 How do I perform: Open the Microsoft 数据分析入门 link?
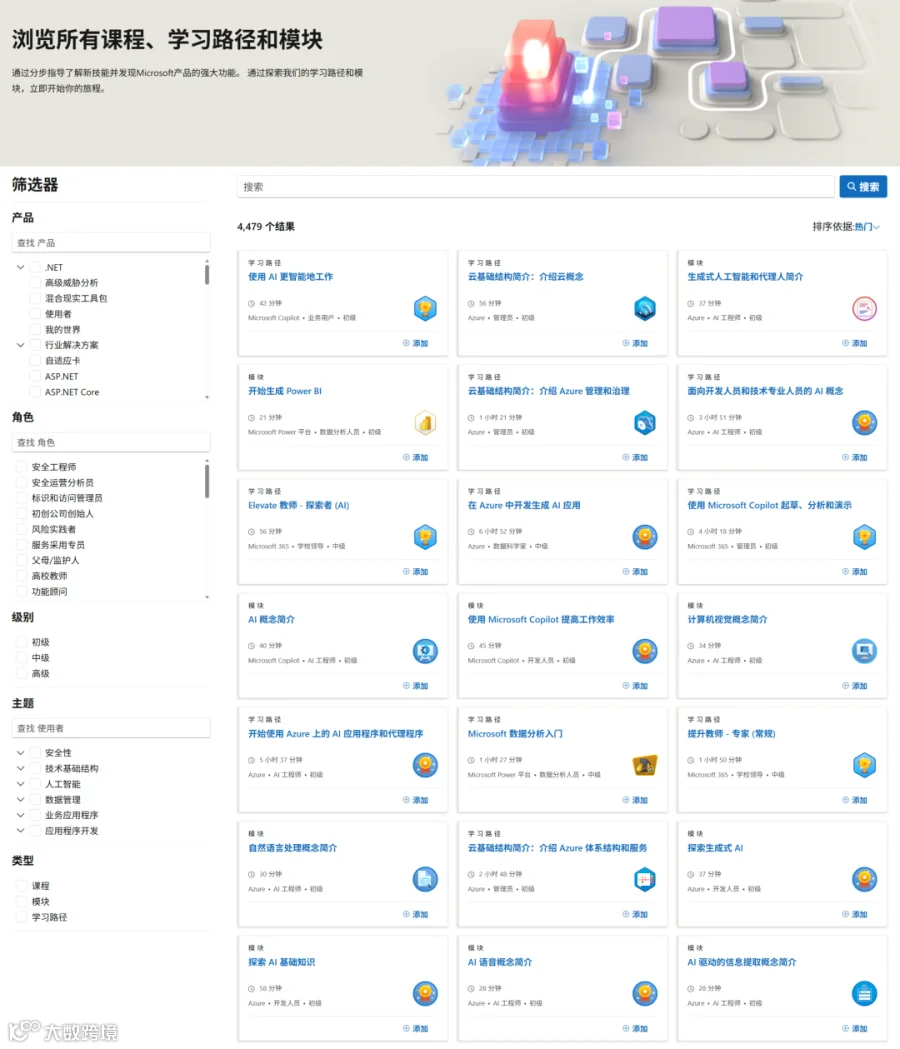coord(515,734)
